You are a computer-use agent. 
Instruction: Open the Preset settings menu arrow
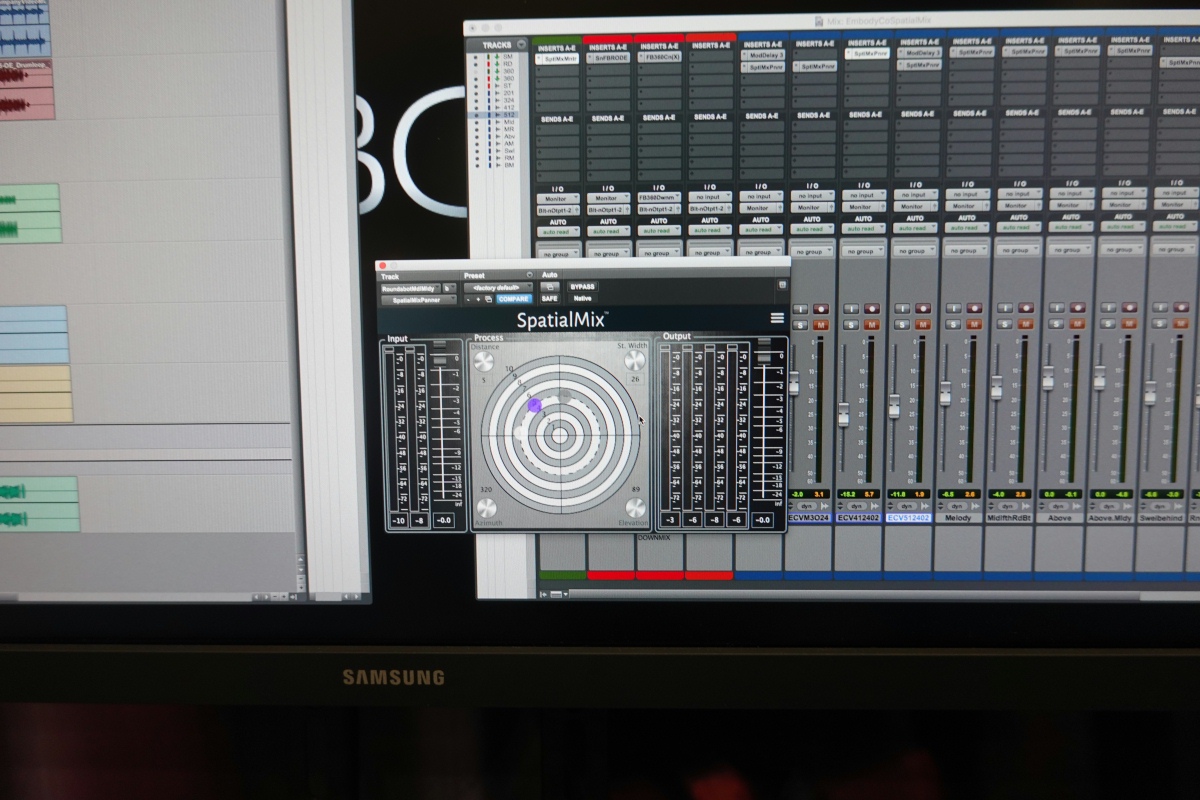(x=530, y=275)
